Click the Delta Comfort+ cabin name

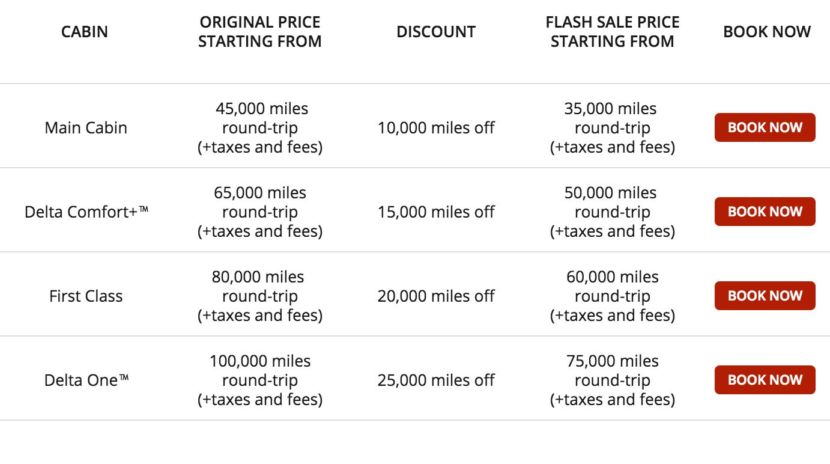[86, 212]
